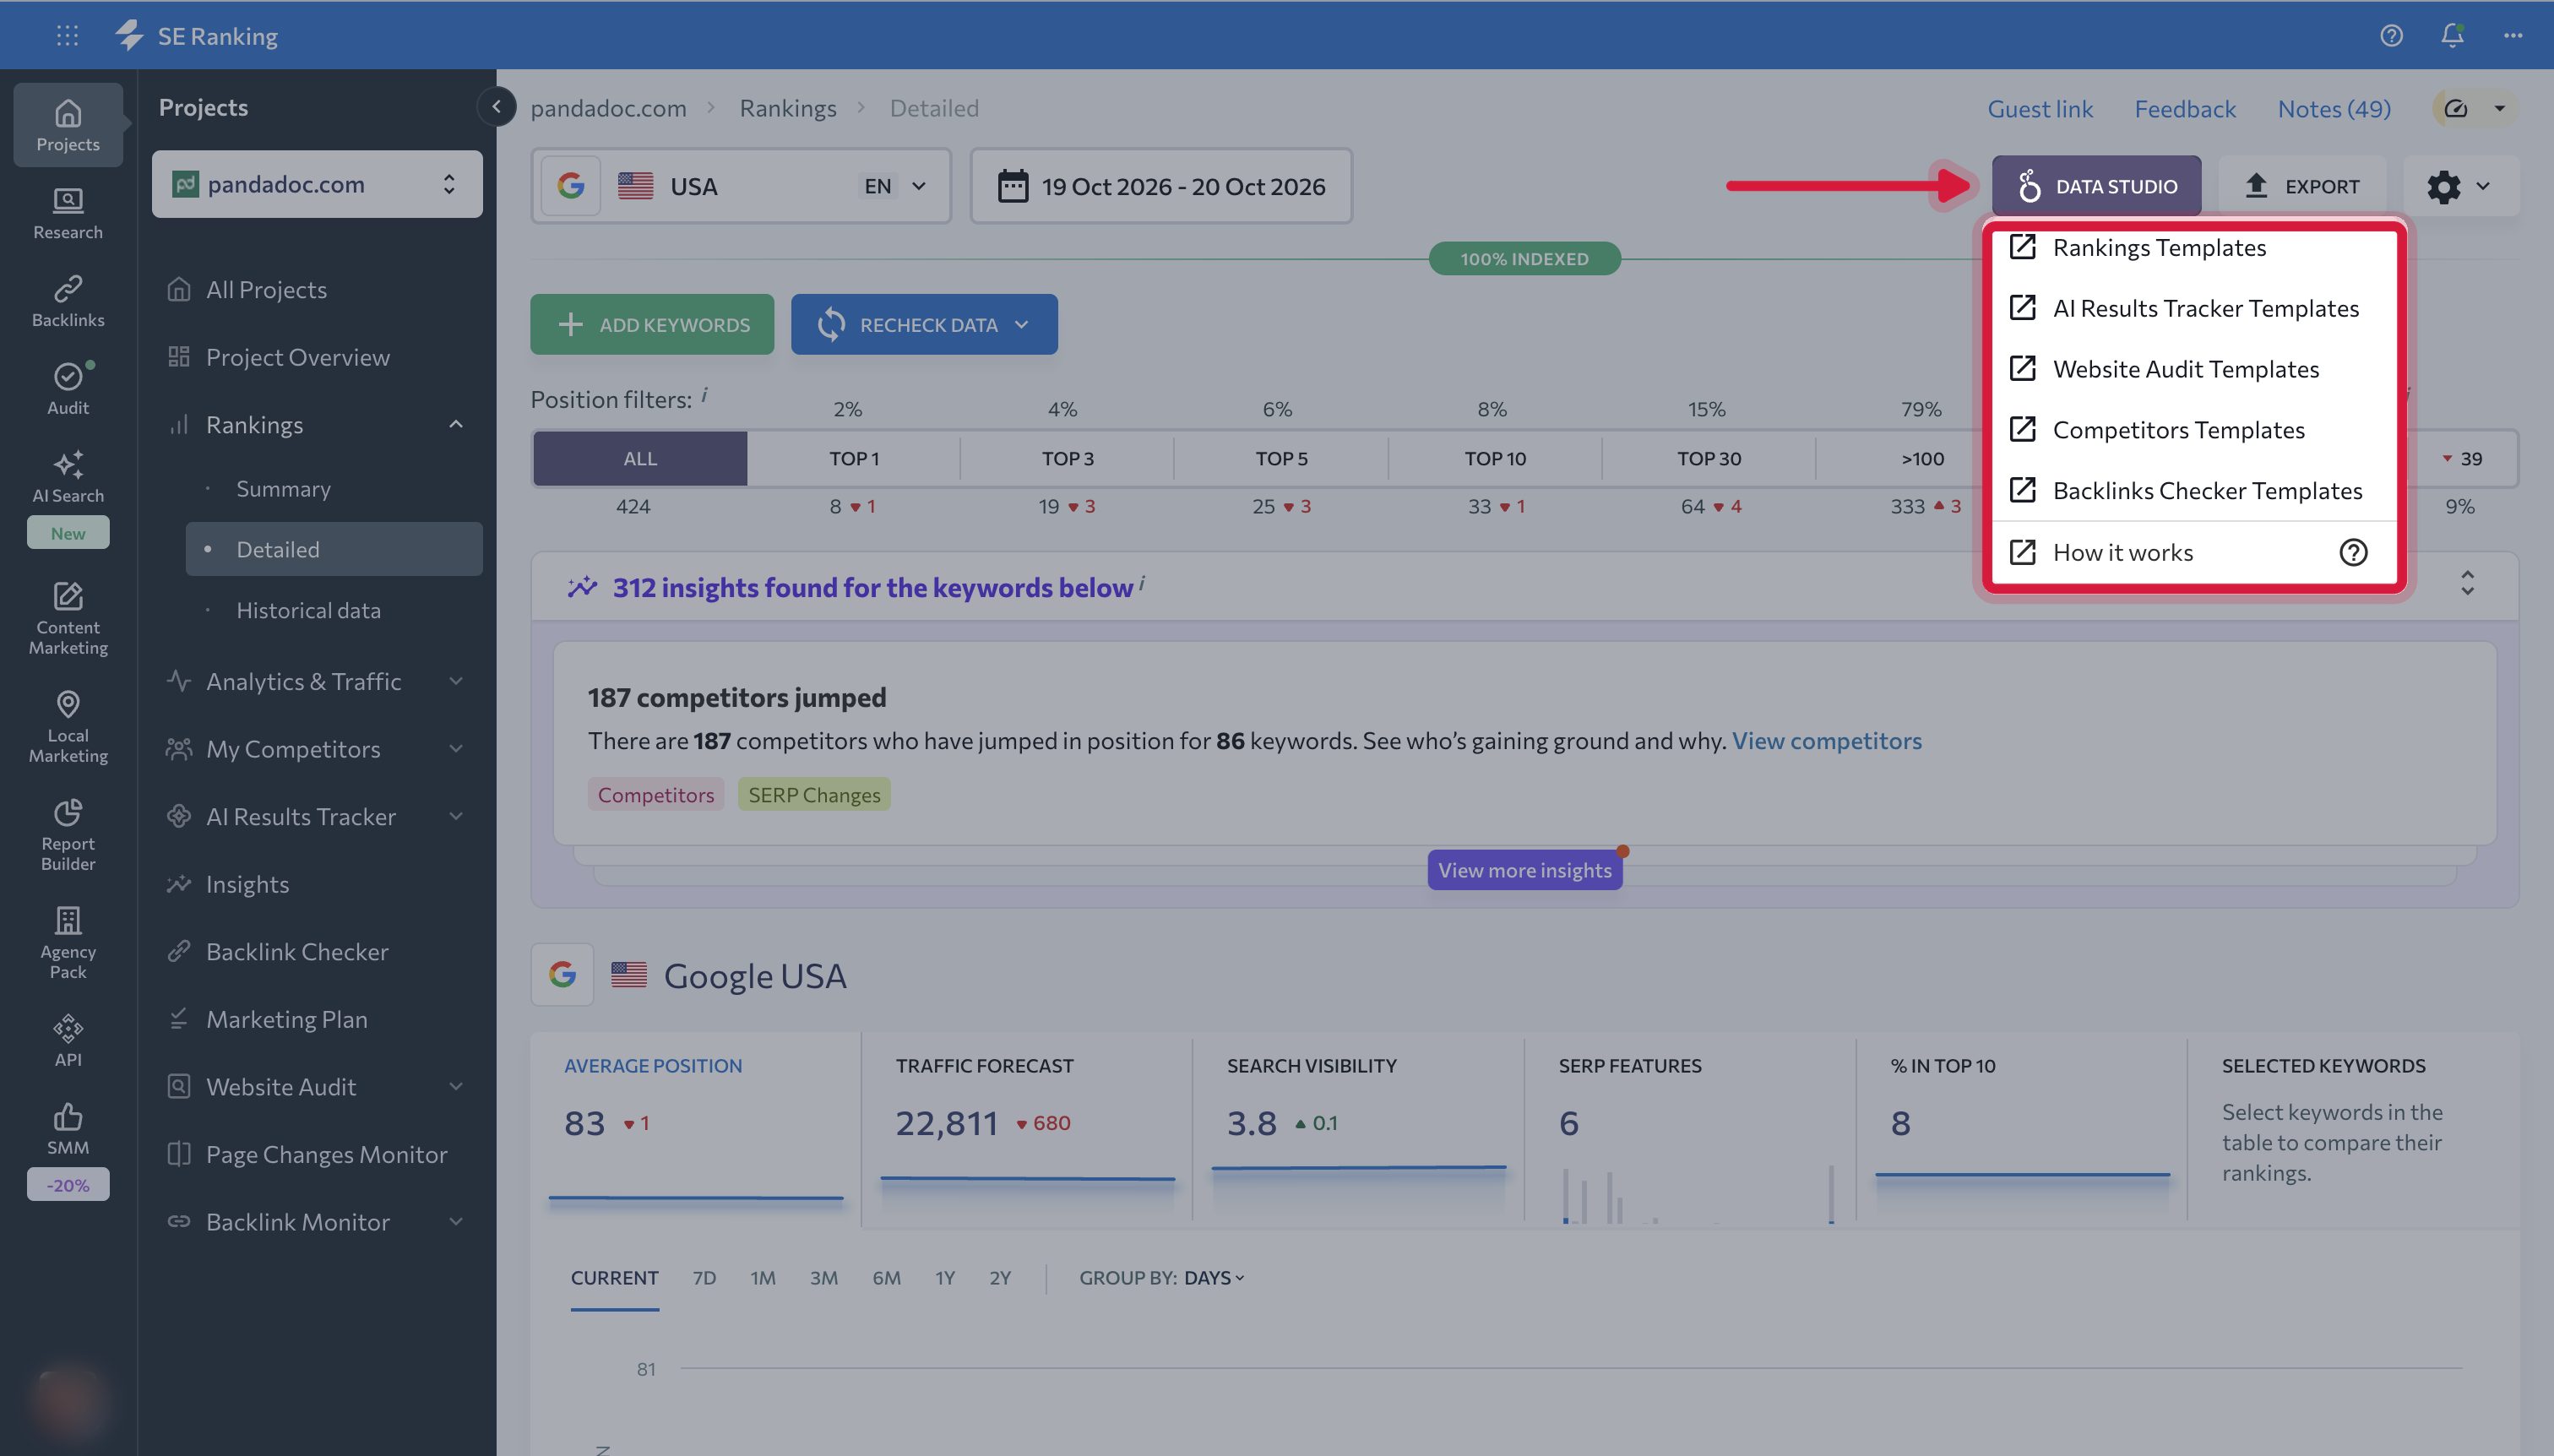Viewport: 2554px width, 1456px height.
Task: Open Content Marketing in left rail
Action: tap(68, 618)
